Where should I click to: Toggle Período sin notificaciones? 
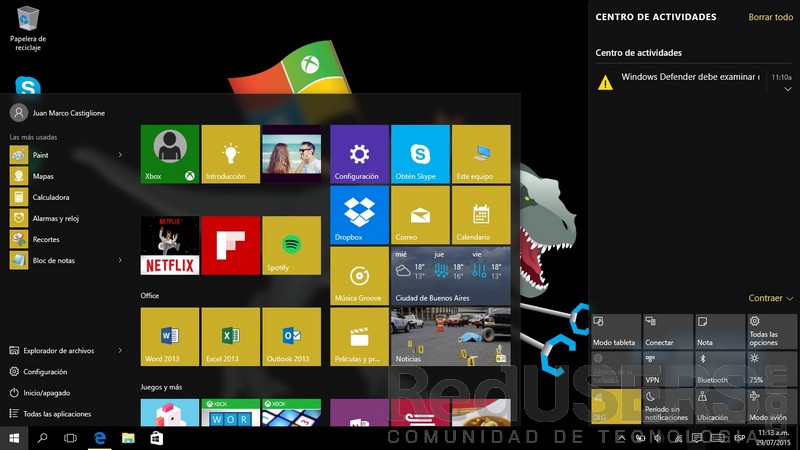tap(668, 406)
